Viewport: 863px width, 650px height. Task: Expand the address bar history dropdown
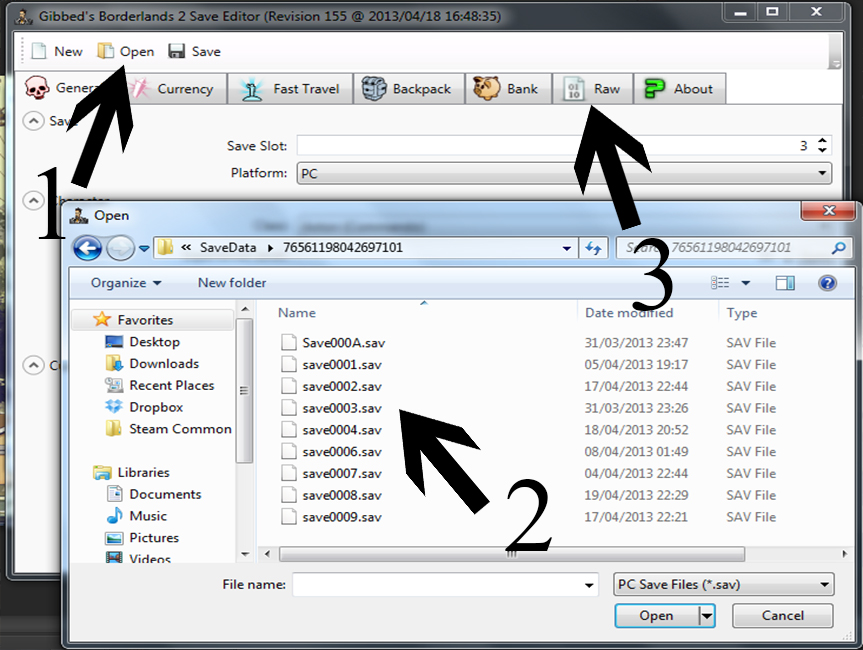point(566,249)
